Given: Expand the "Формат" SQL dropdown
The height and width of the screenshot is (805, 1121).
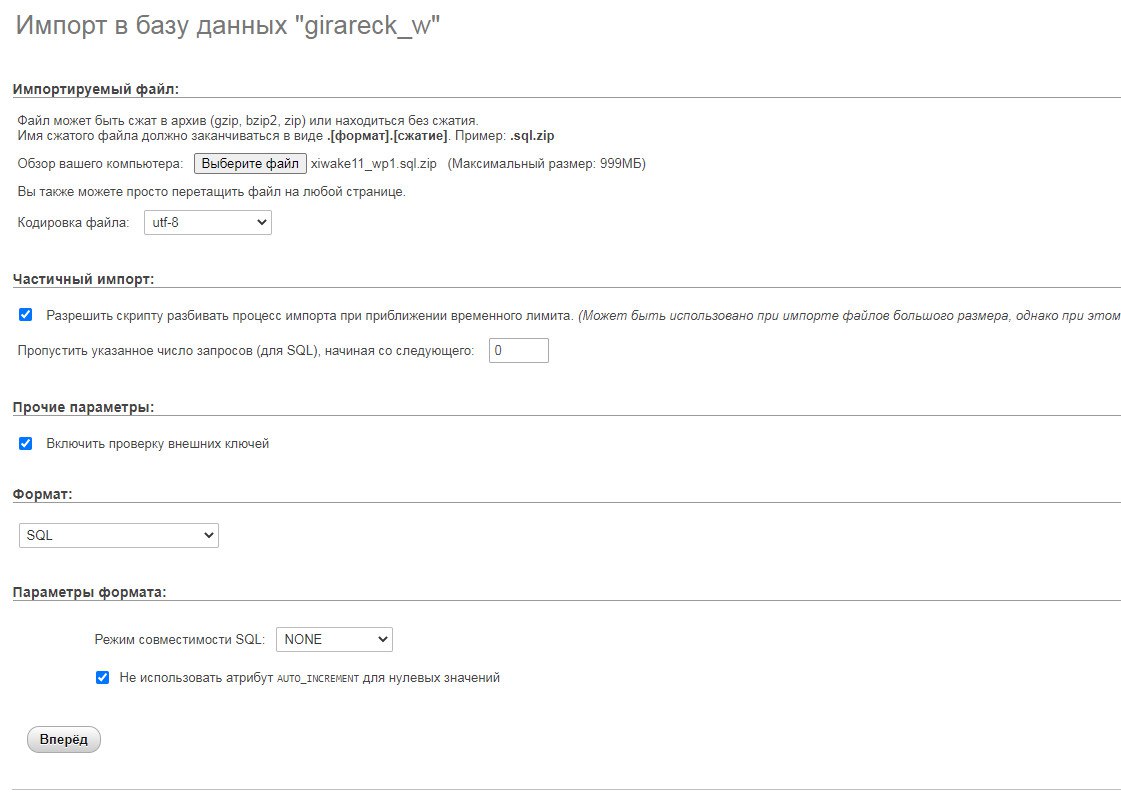Looking at the screenshot, I should pyautogui.click(x=119, y=536).
